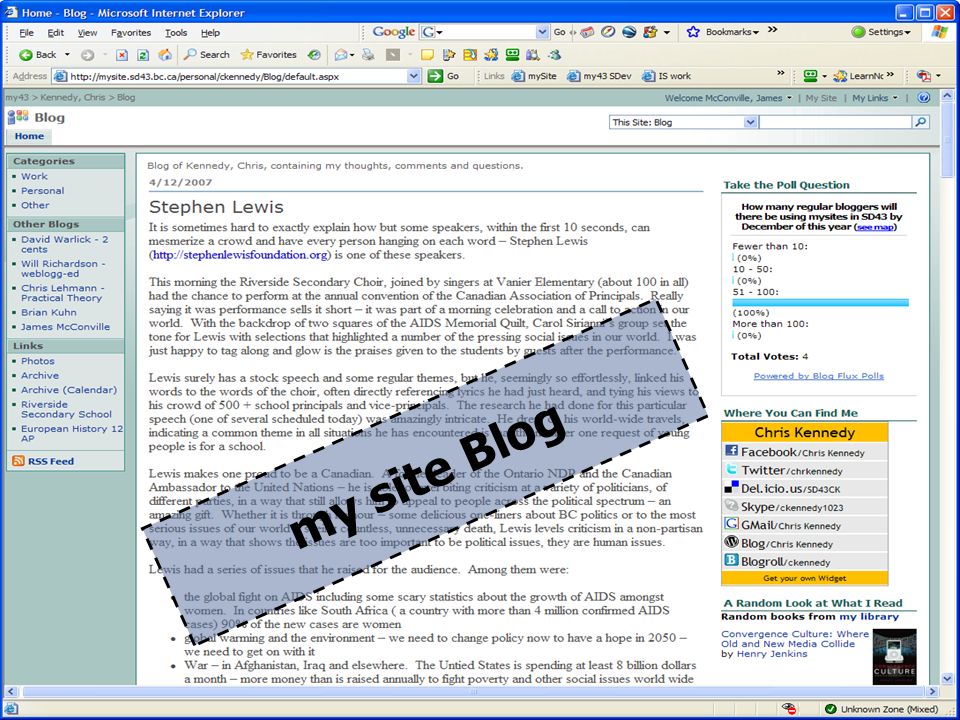The image size is (960, 720).
Task: Open the Google search box dropdown
Action: coord(542,32)
